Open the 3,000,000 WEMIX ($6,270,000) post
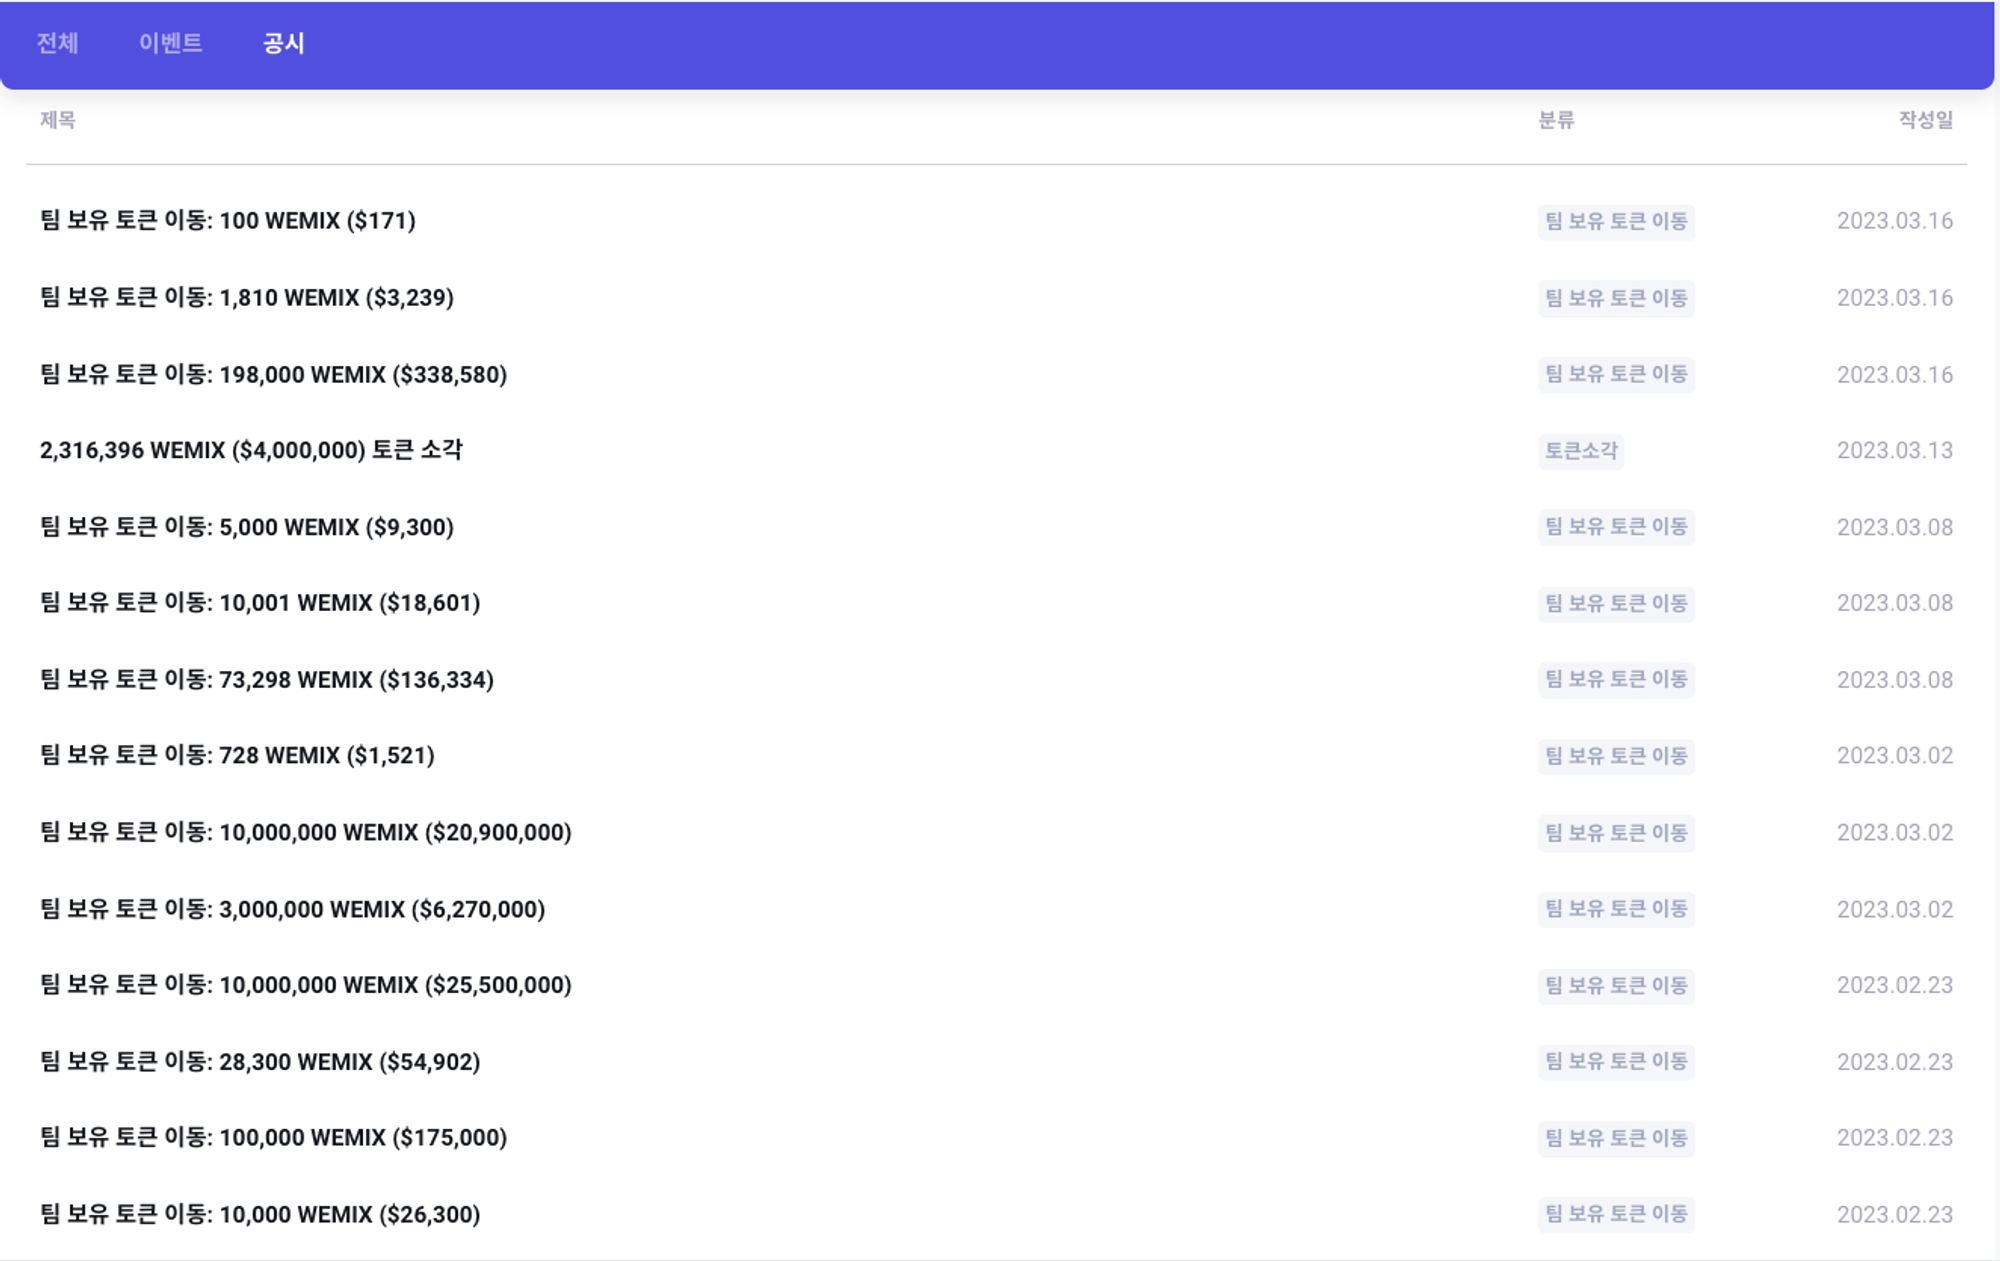 tap(292, 909)
